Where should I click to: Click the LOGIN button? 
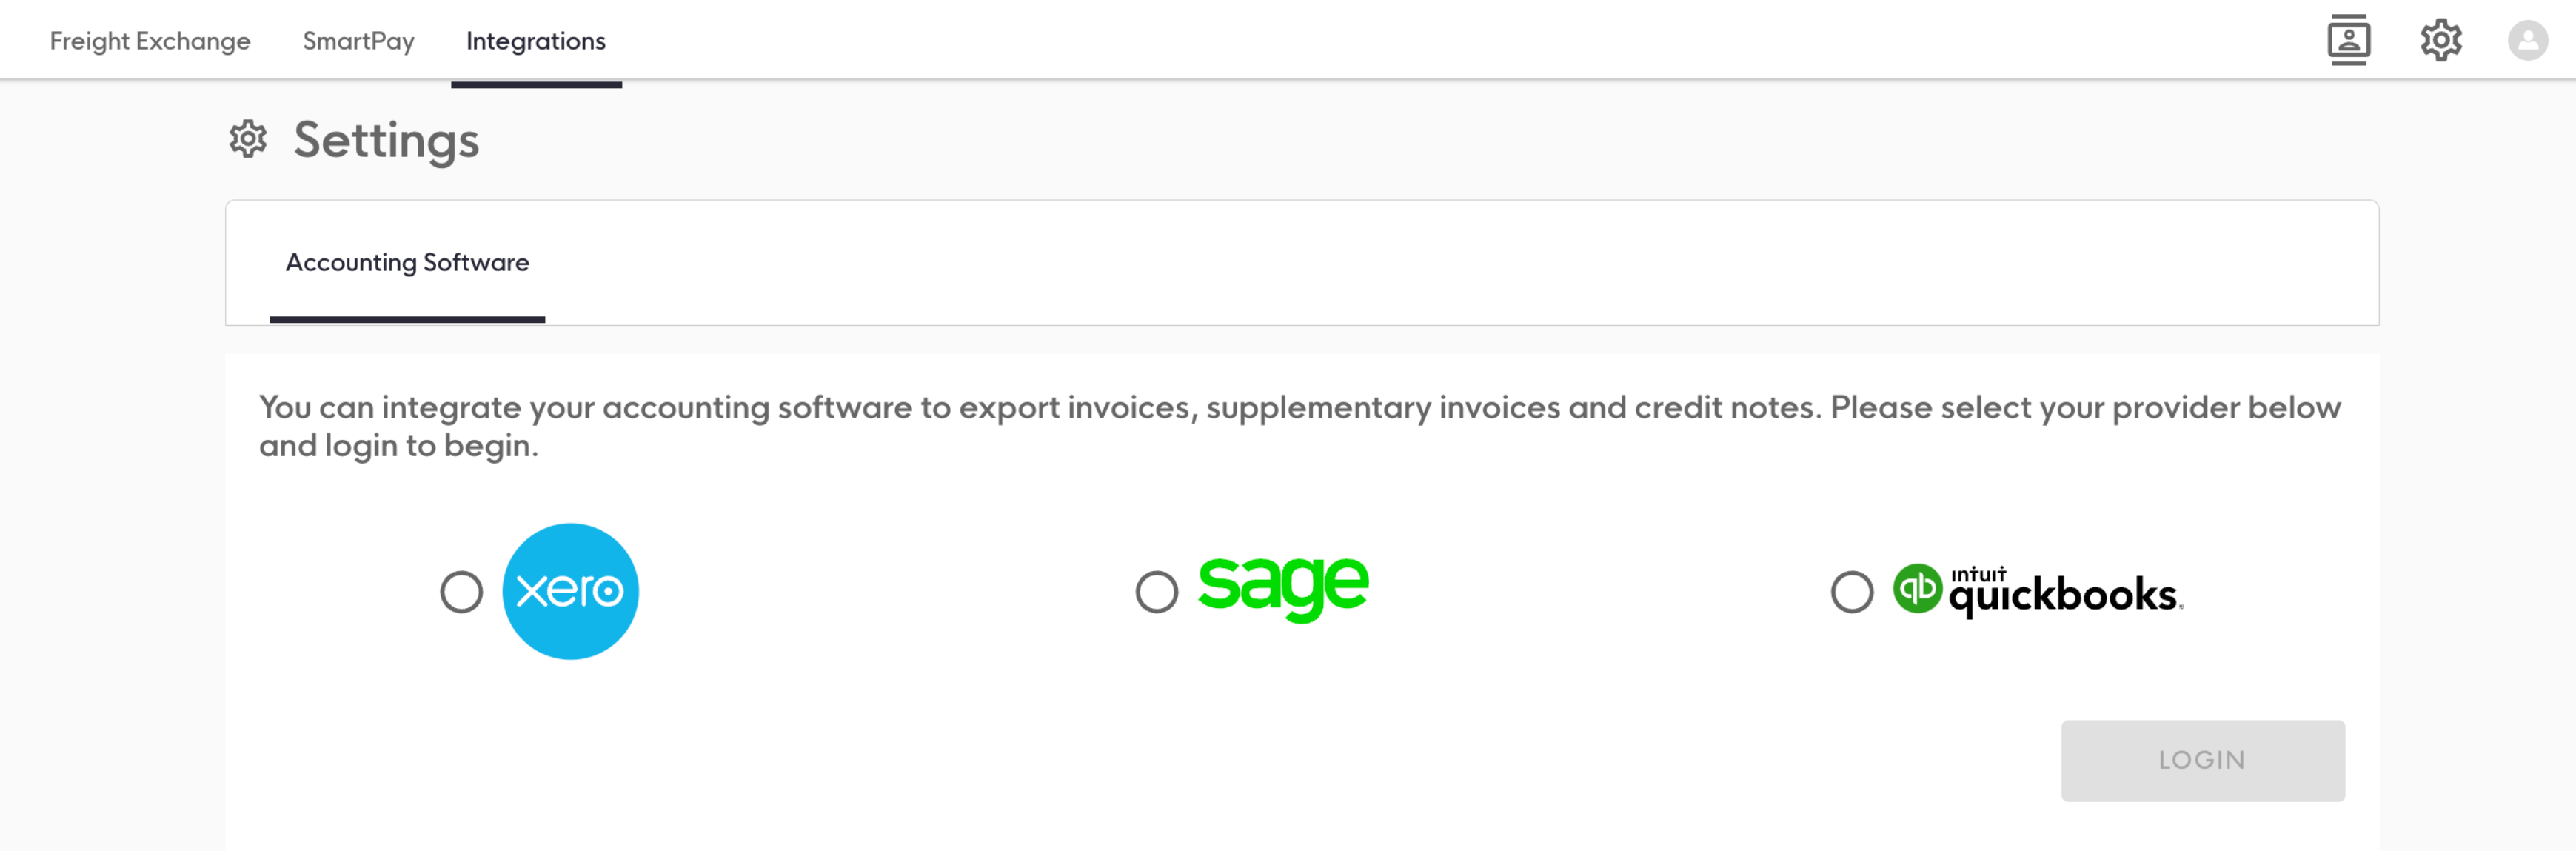(2202, 760)
